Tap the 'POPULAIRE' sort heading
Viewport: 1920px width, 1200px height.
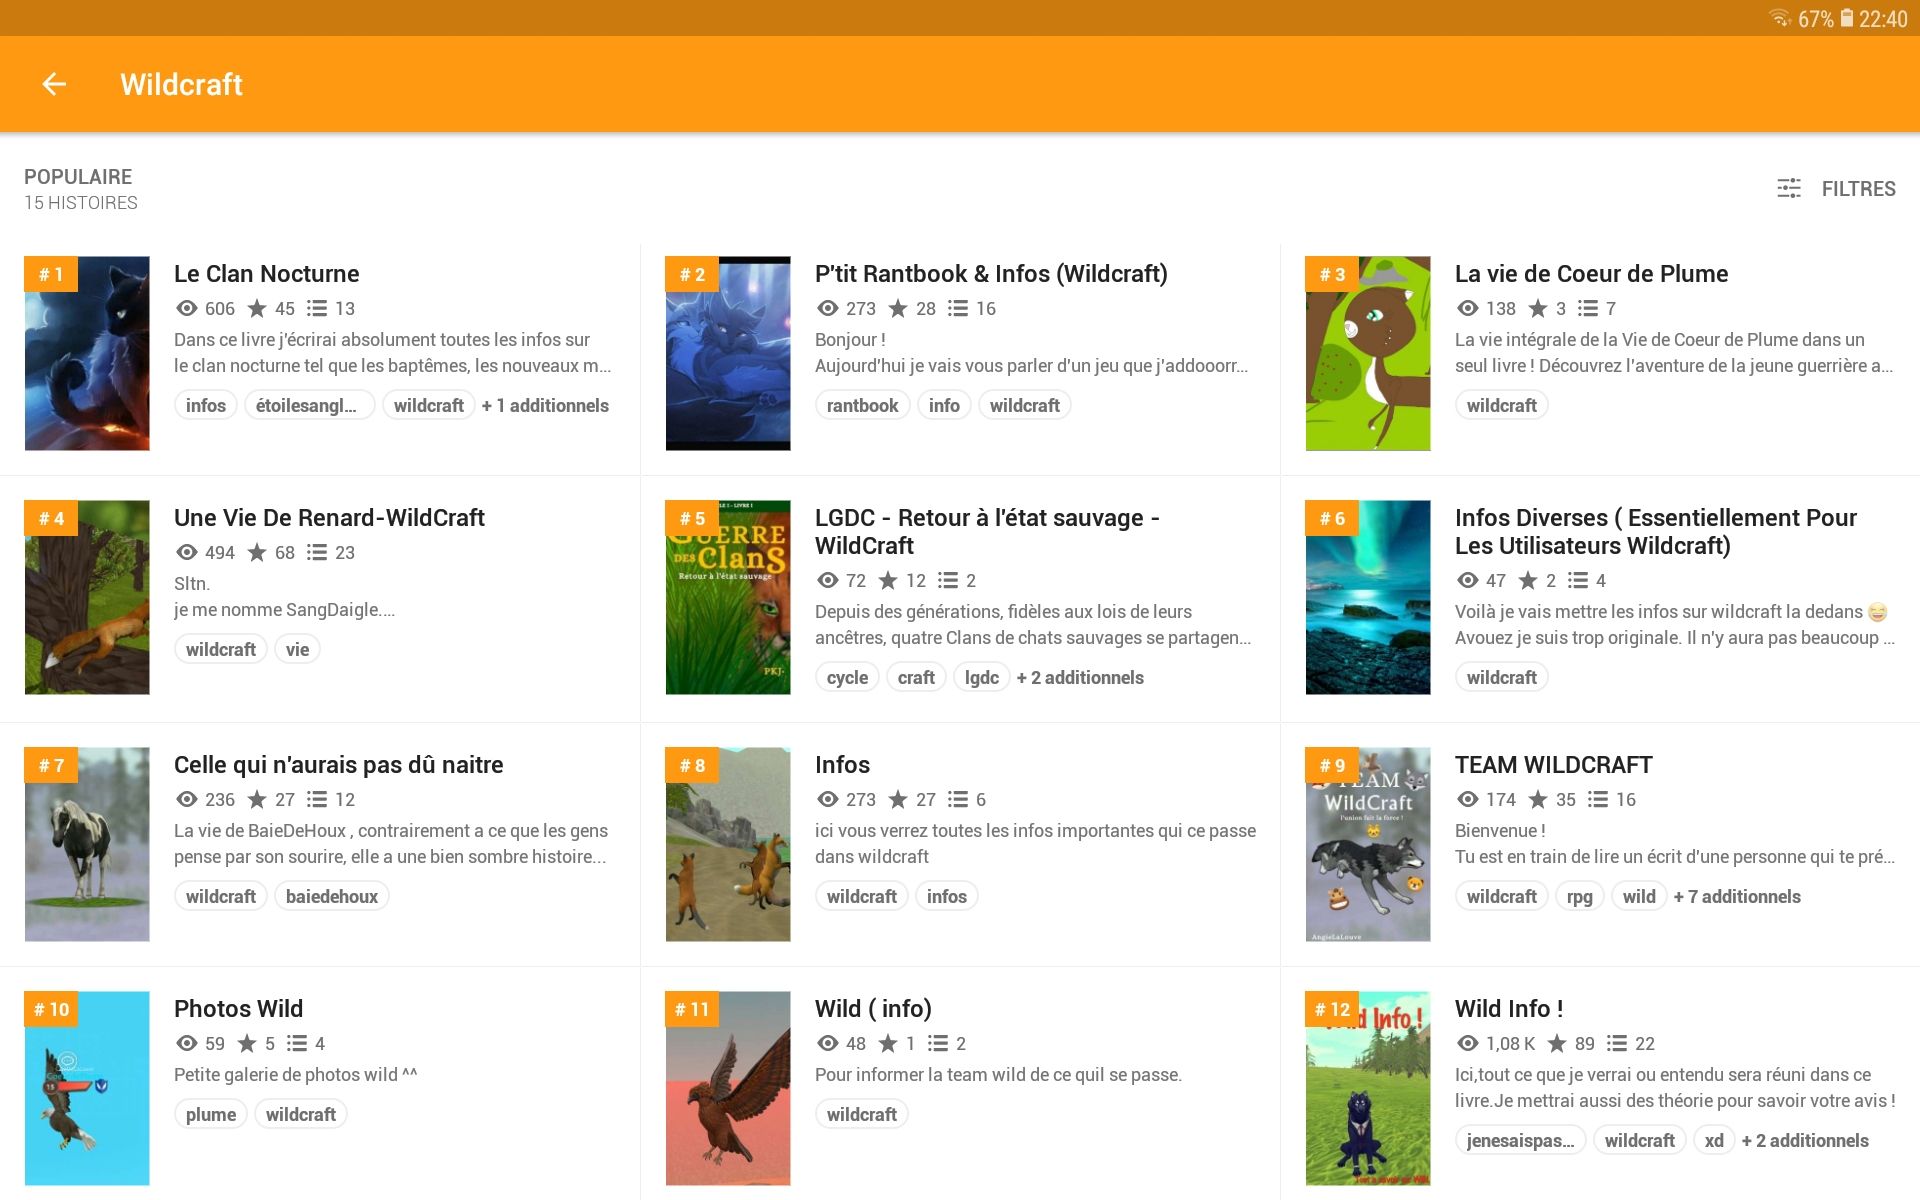(78, 176)
